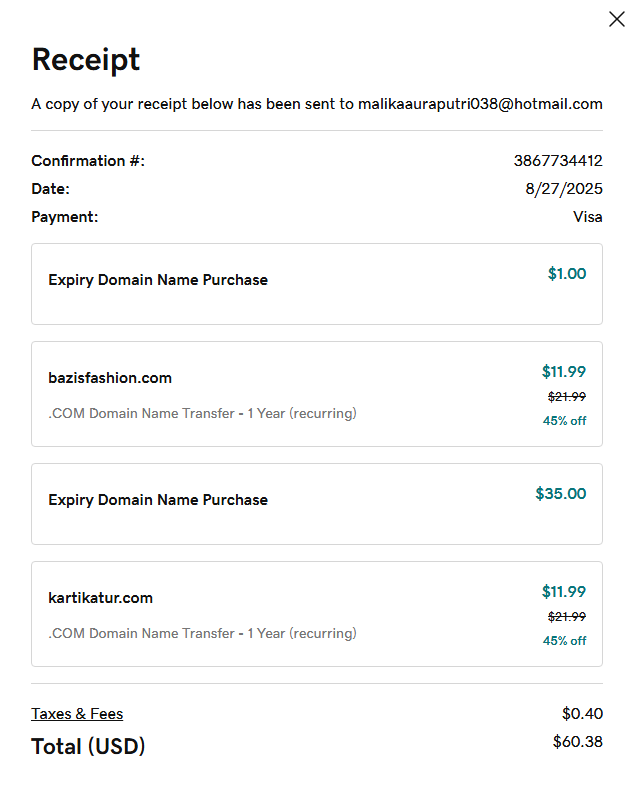Click the Receipt heading
This screenshot has height=794, width=633.
pos(86,60)
